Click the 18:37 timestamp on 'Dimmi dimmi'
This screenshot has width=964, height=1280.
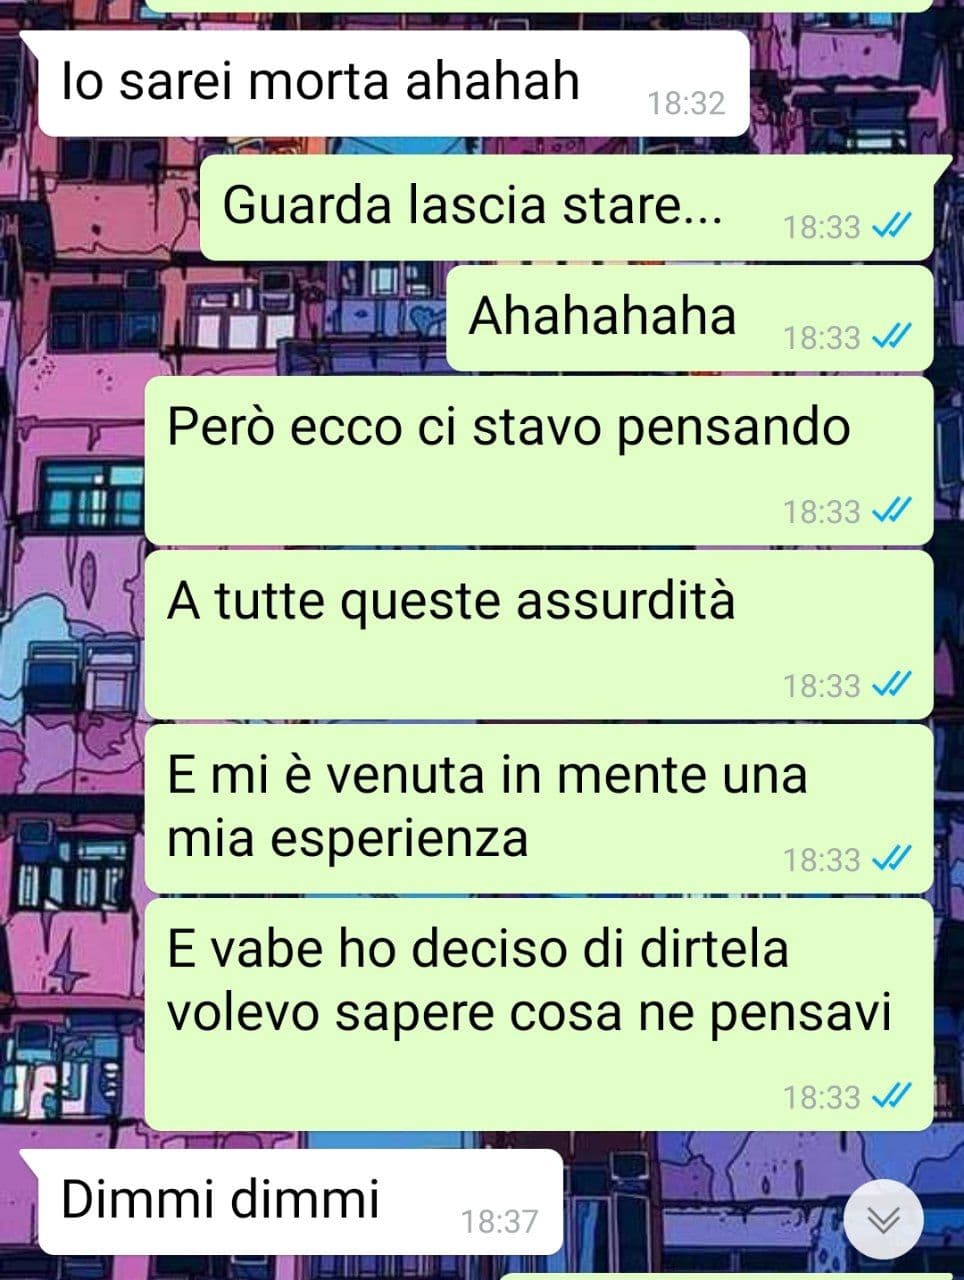499,1221
